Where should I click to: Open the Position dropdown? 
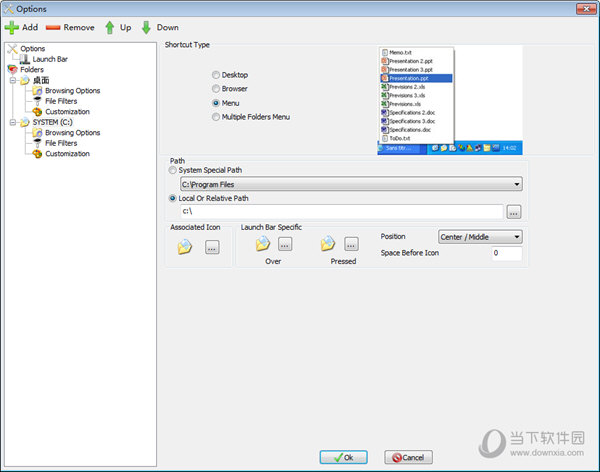(x=480, y=237)
